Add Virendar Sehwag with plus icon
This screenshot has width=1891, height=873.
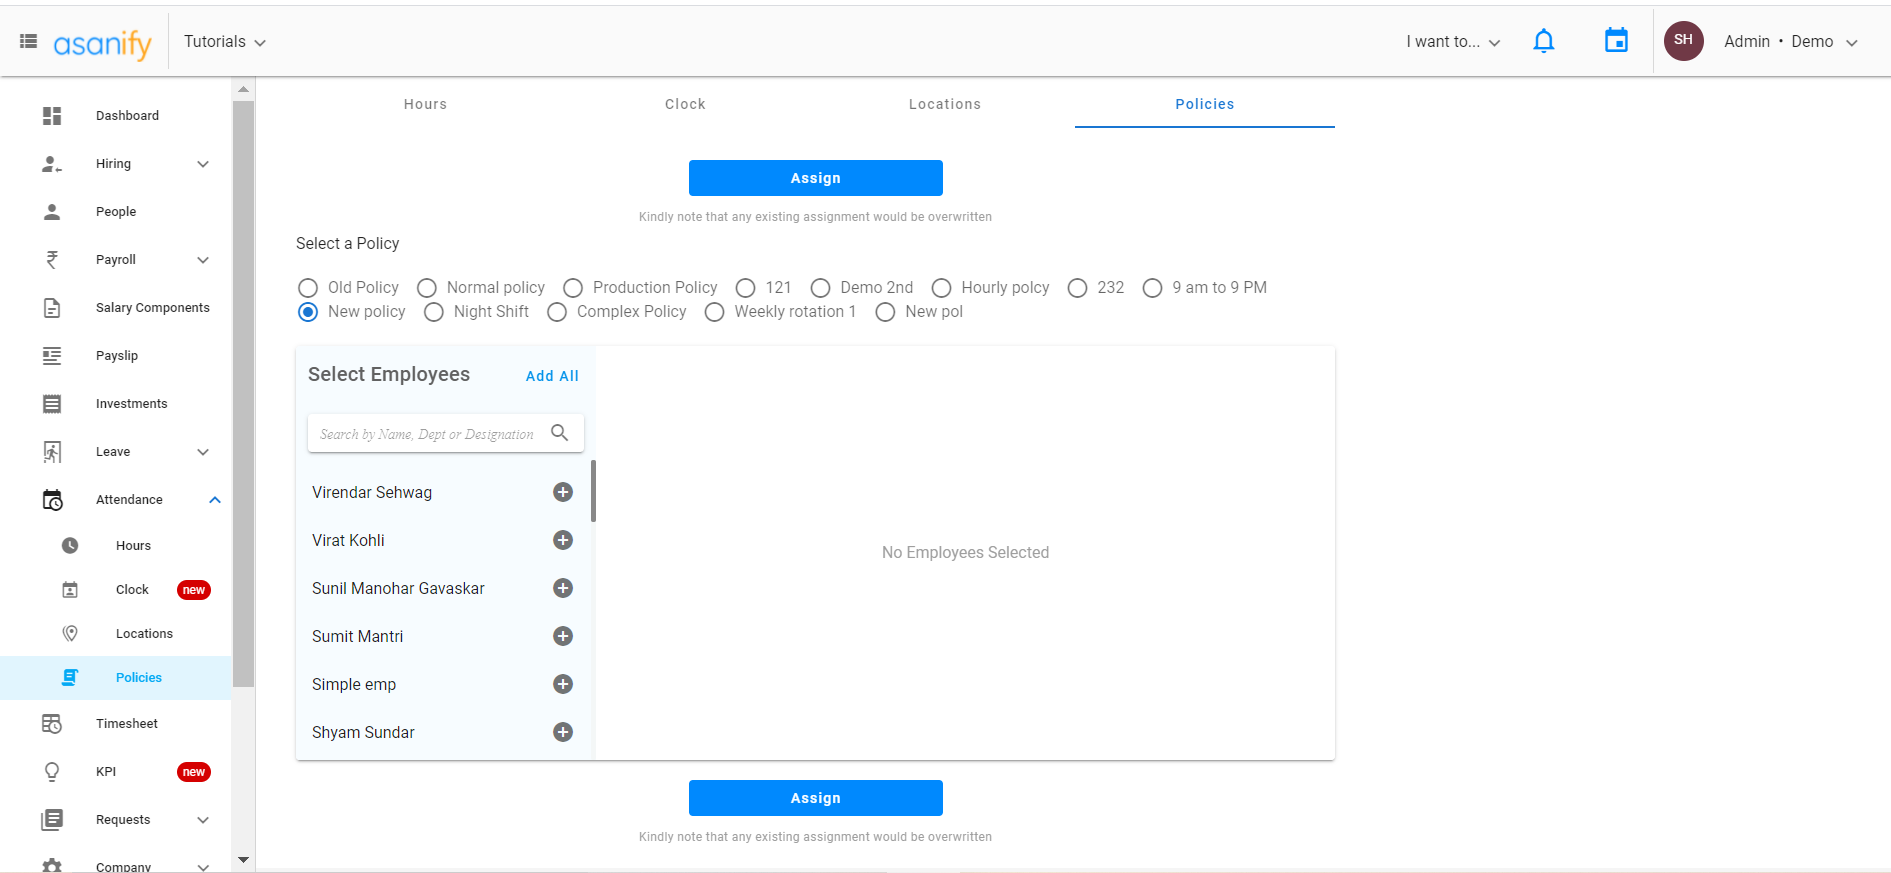(x=563, y=492)
